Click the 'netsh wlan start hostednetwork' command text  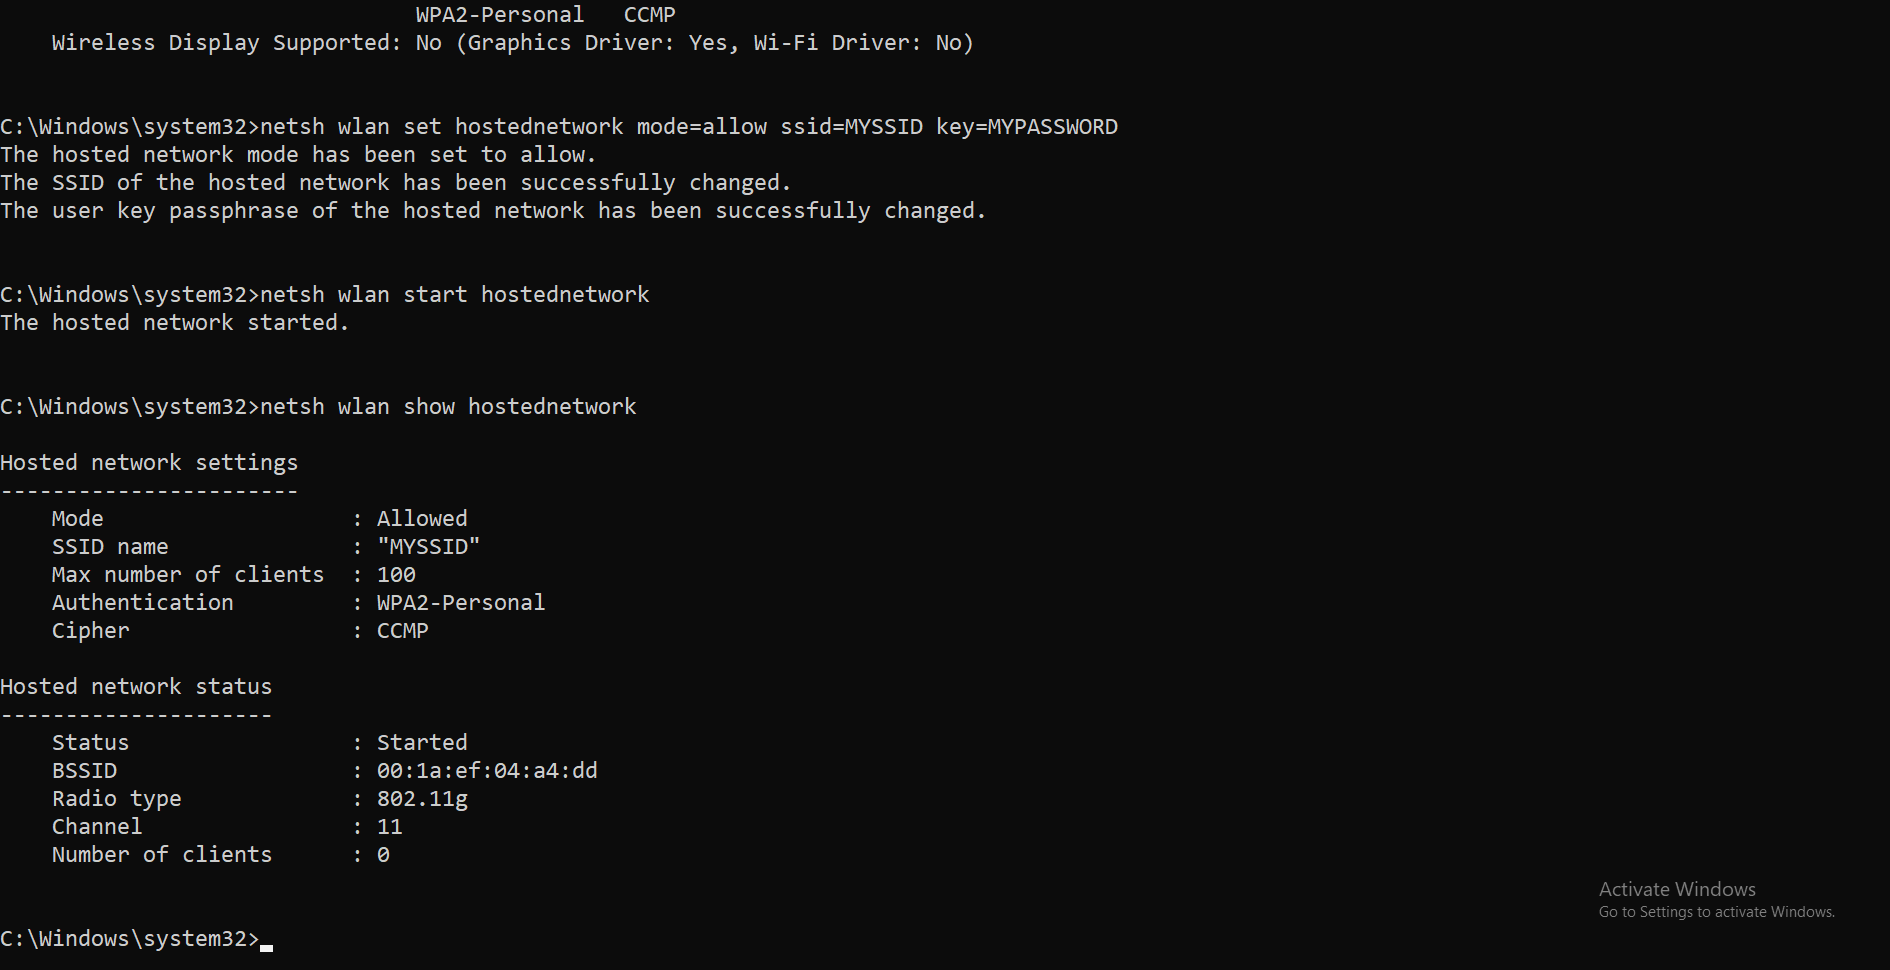(x=454, y=295)
